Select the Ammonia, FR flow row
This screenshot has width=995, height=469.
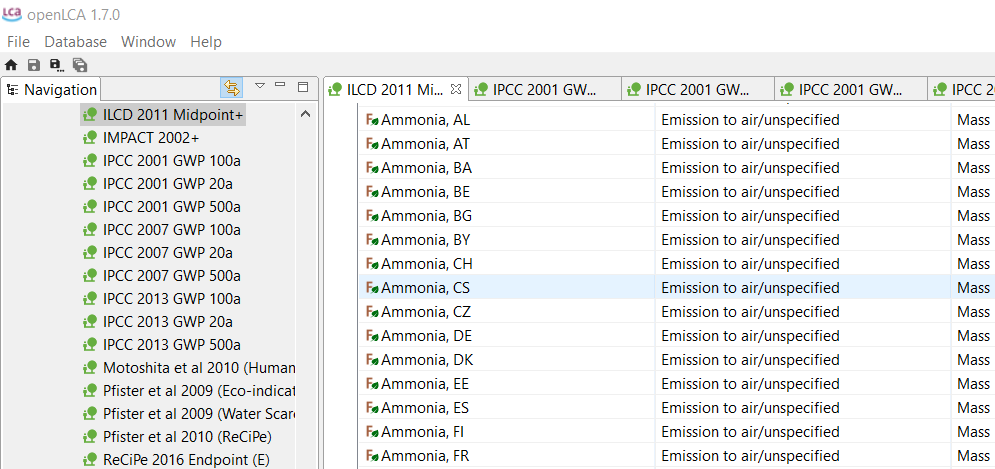coord(676,456)
